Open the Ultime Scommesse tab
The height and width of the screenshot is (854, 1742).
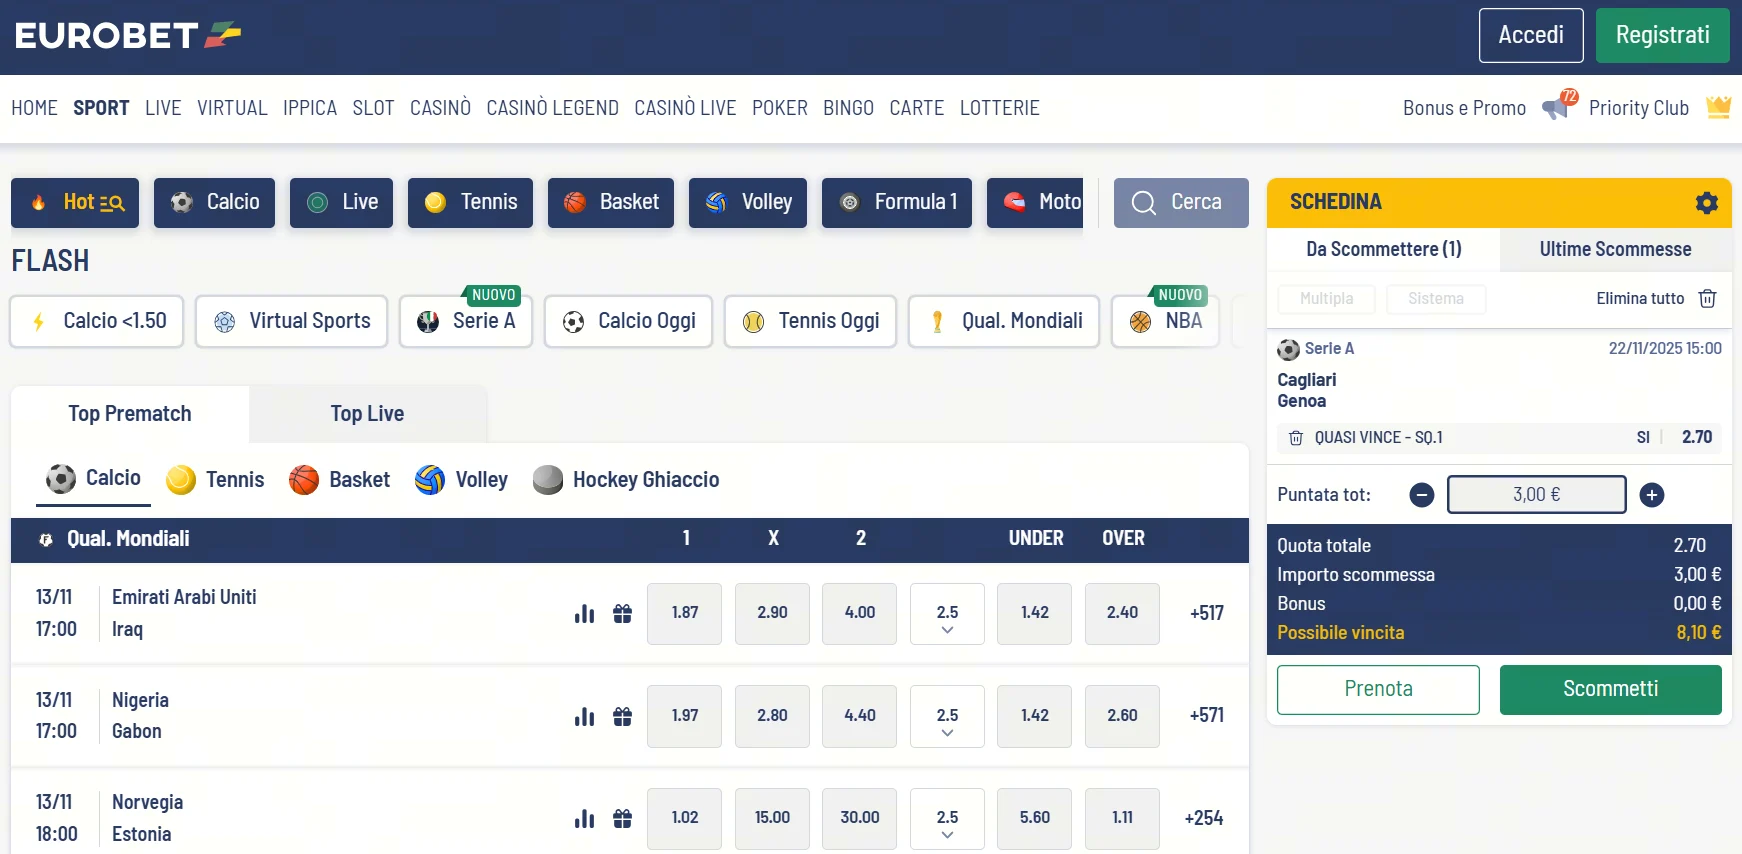pos(1615,250)
